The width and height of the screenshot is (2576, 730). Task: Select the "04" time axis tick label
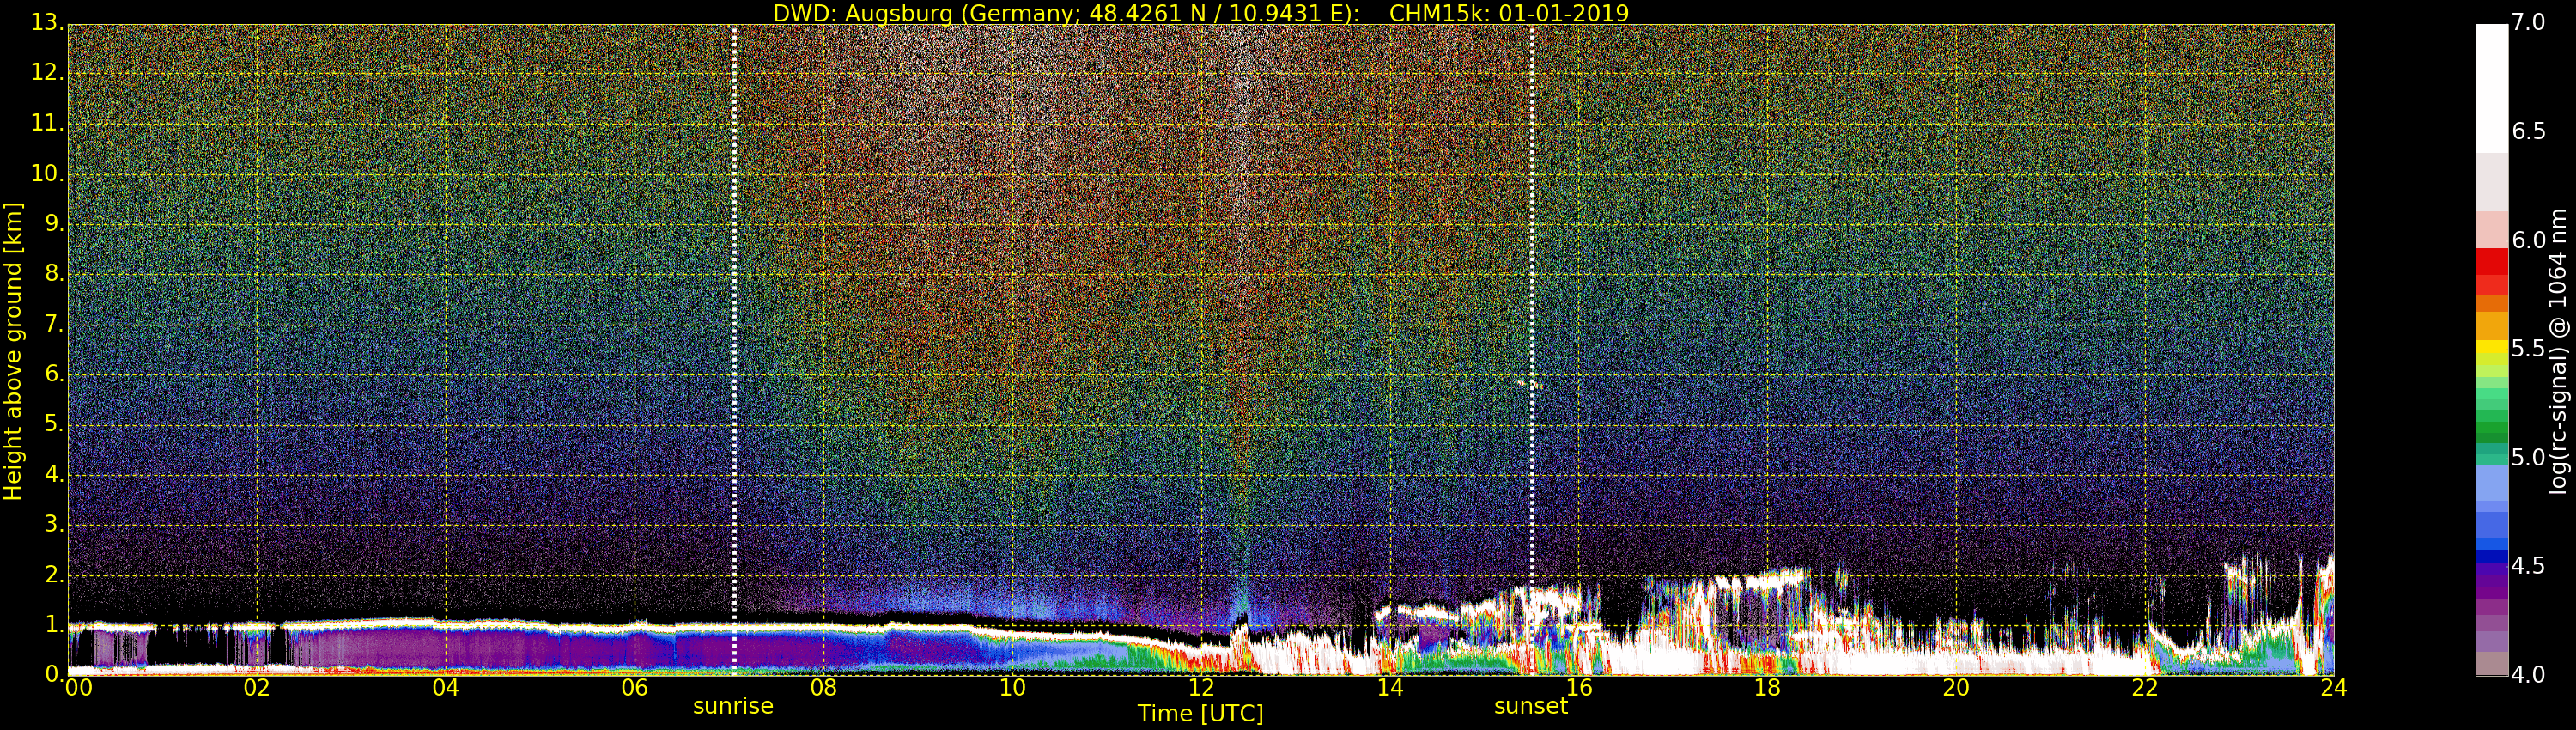point(446,688)
